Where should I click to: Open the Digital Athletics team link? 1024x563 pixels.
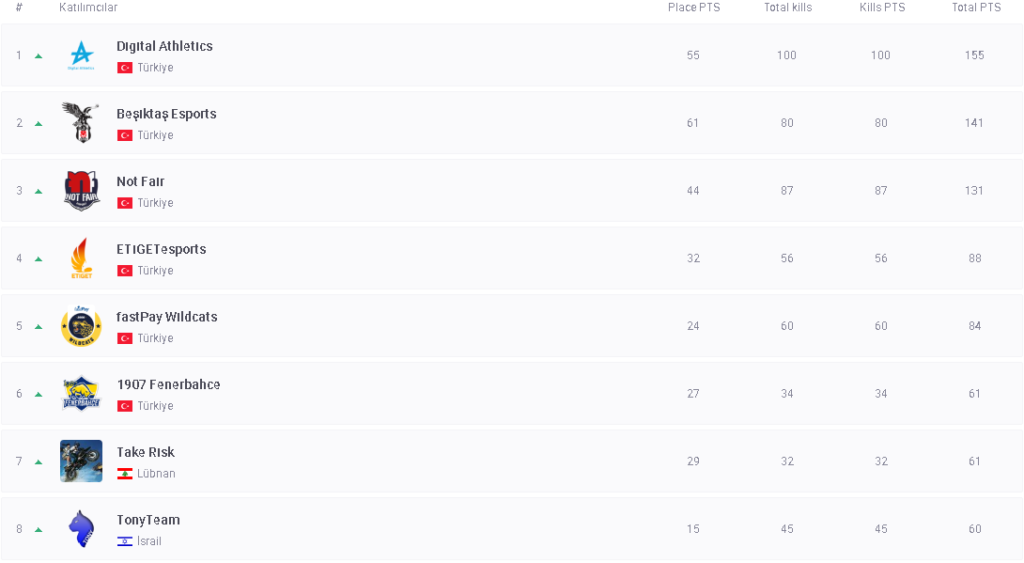[164, 46]
